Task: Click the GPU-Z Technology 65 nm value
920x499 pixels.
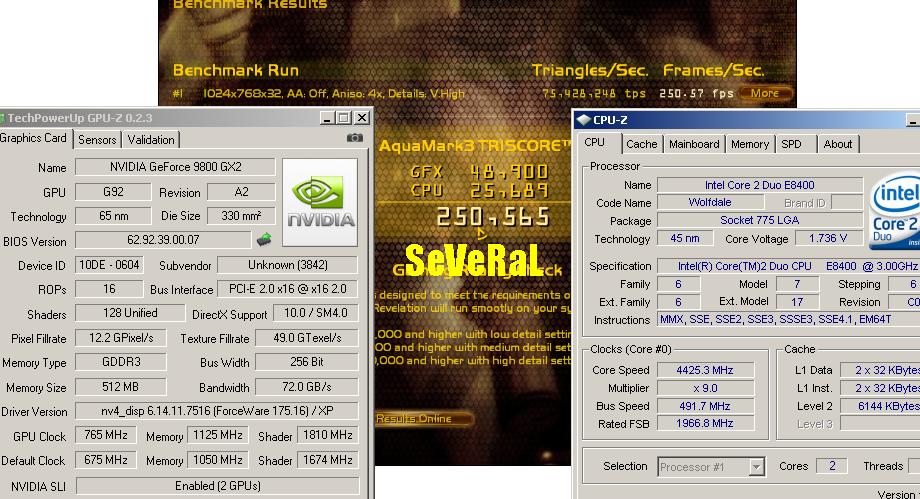Action: point(113,215)
